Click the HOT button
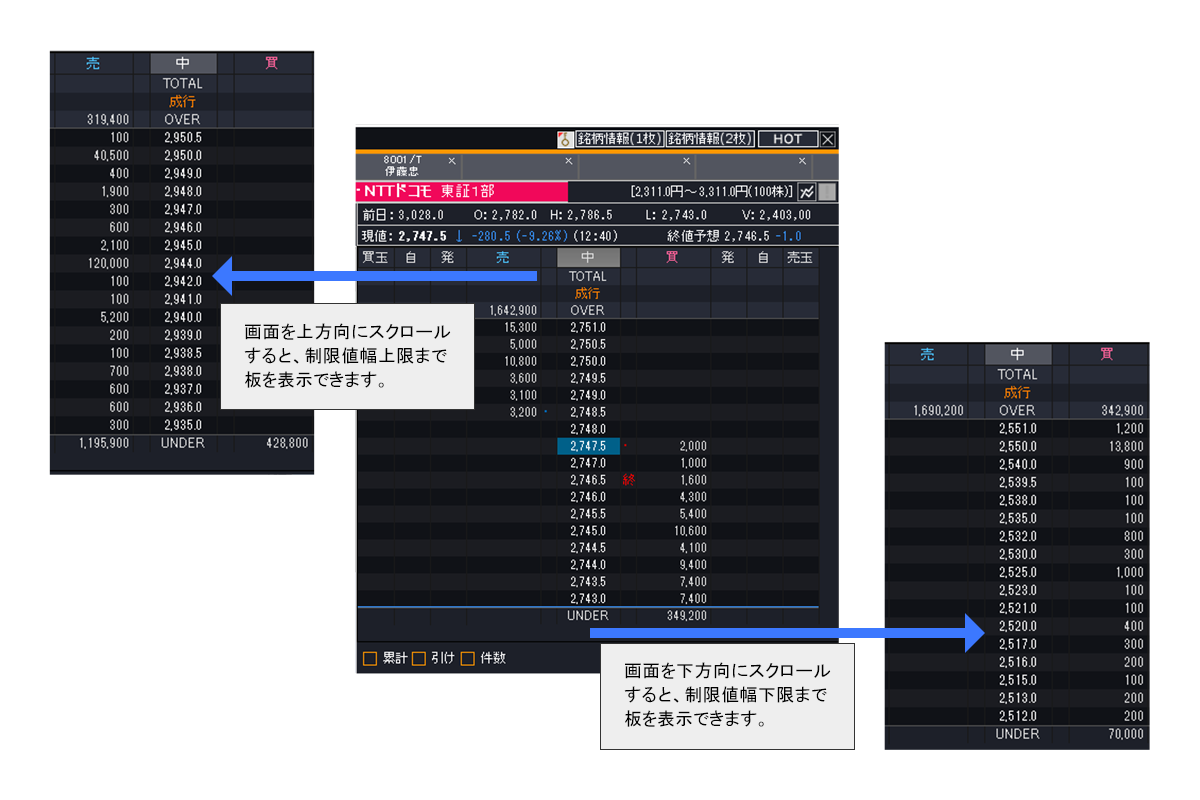The image size is (1200, 800). click(x=787, y=139)
